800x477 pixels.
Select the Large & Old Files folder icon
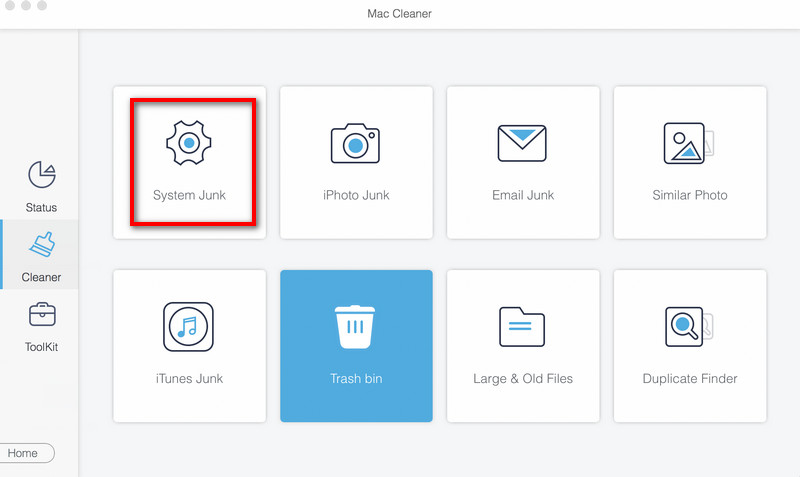coord(522,327)
